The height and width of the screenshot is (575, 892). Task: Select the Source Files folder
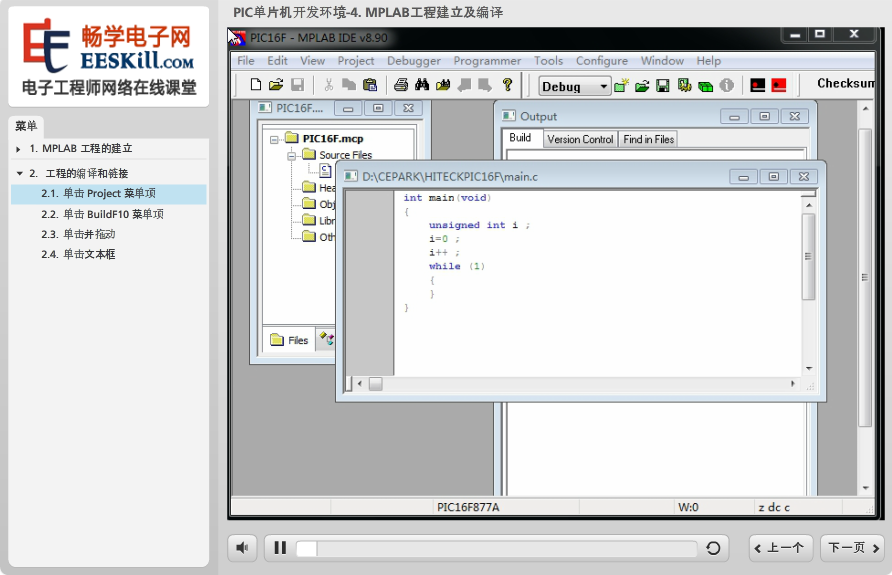[345, 155]
